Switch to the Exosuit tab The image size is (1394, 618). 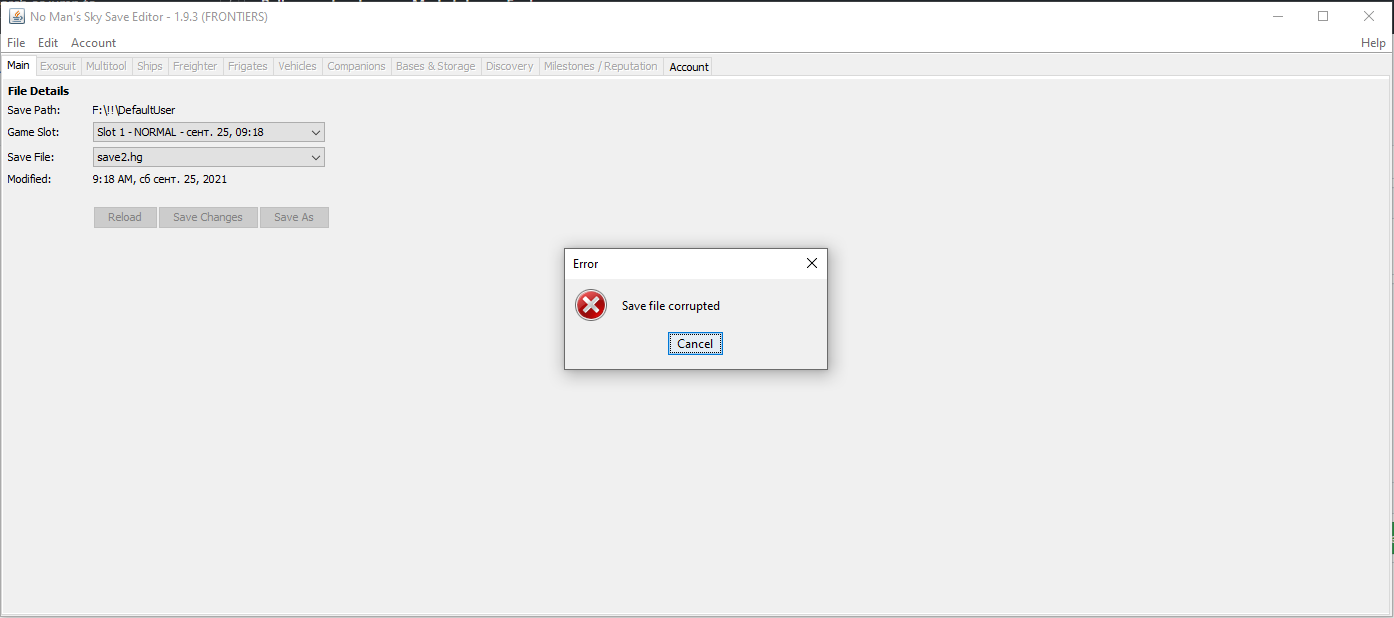(57, 66)
